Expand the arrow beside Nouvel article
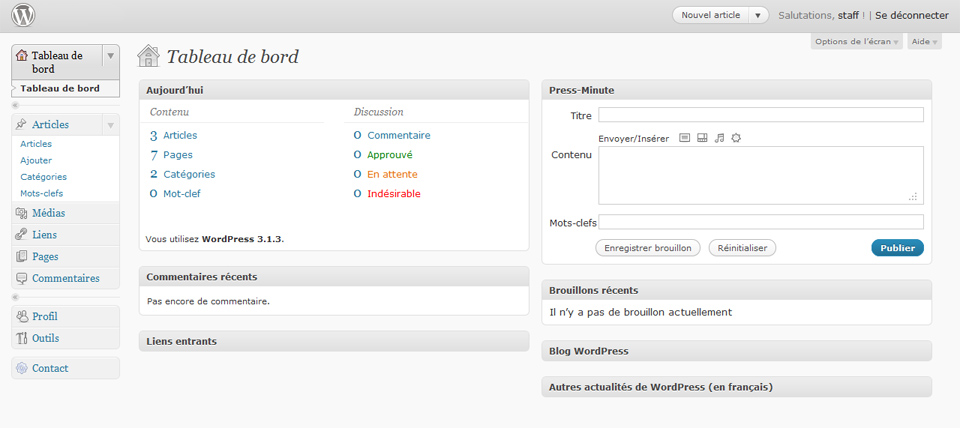This screenshot has width=960, height=428. (758, 15)
